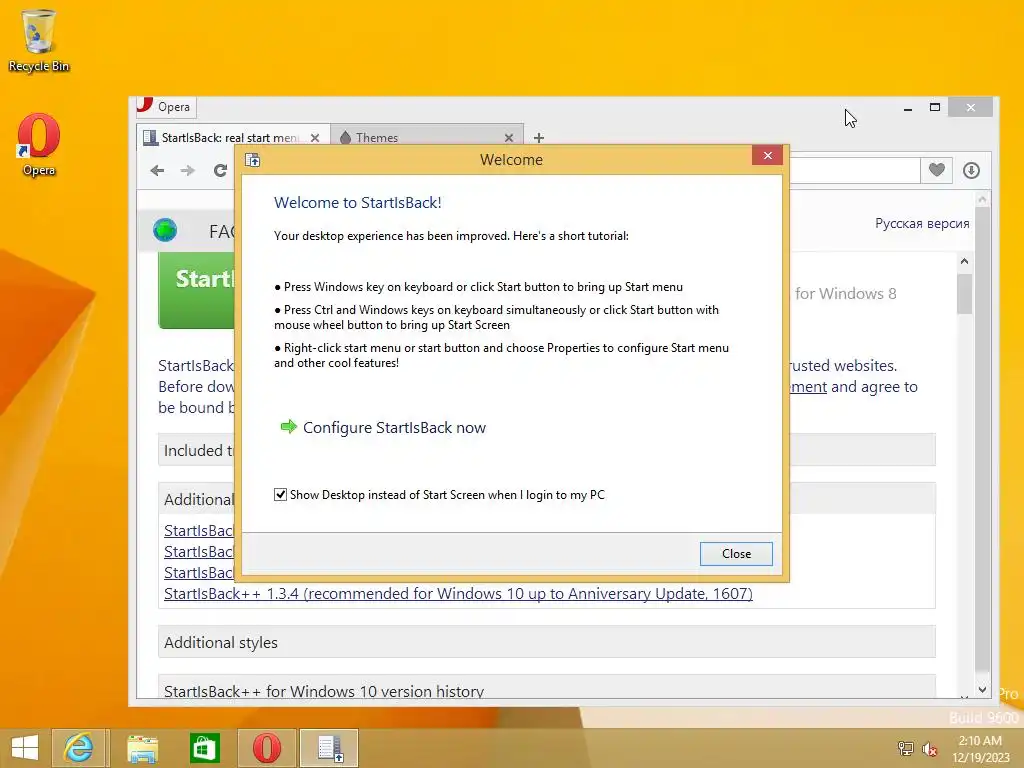Click Configure StartIsBack now link
The image size is (1024, 768).
394,428
